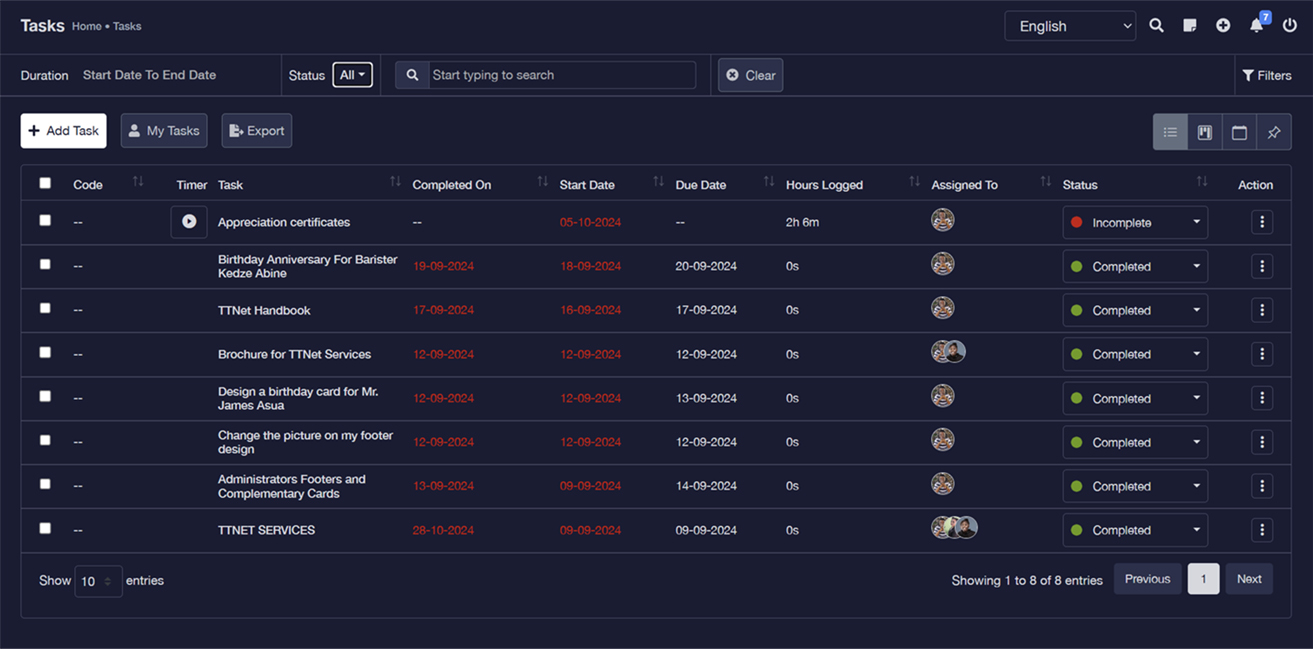
Task: Click the plus circle quick-add icon
Action: pos(1223,26)
